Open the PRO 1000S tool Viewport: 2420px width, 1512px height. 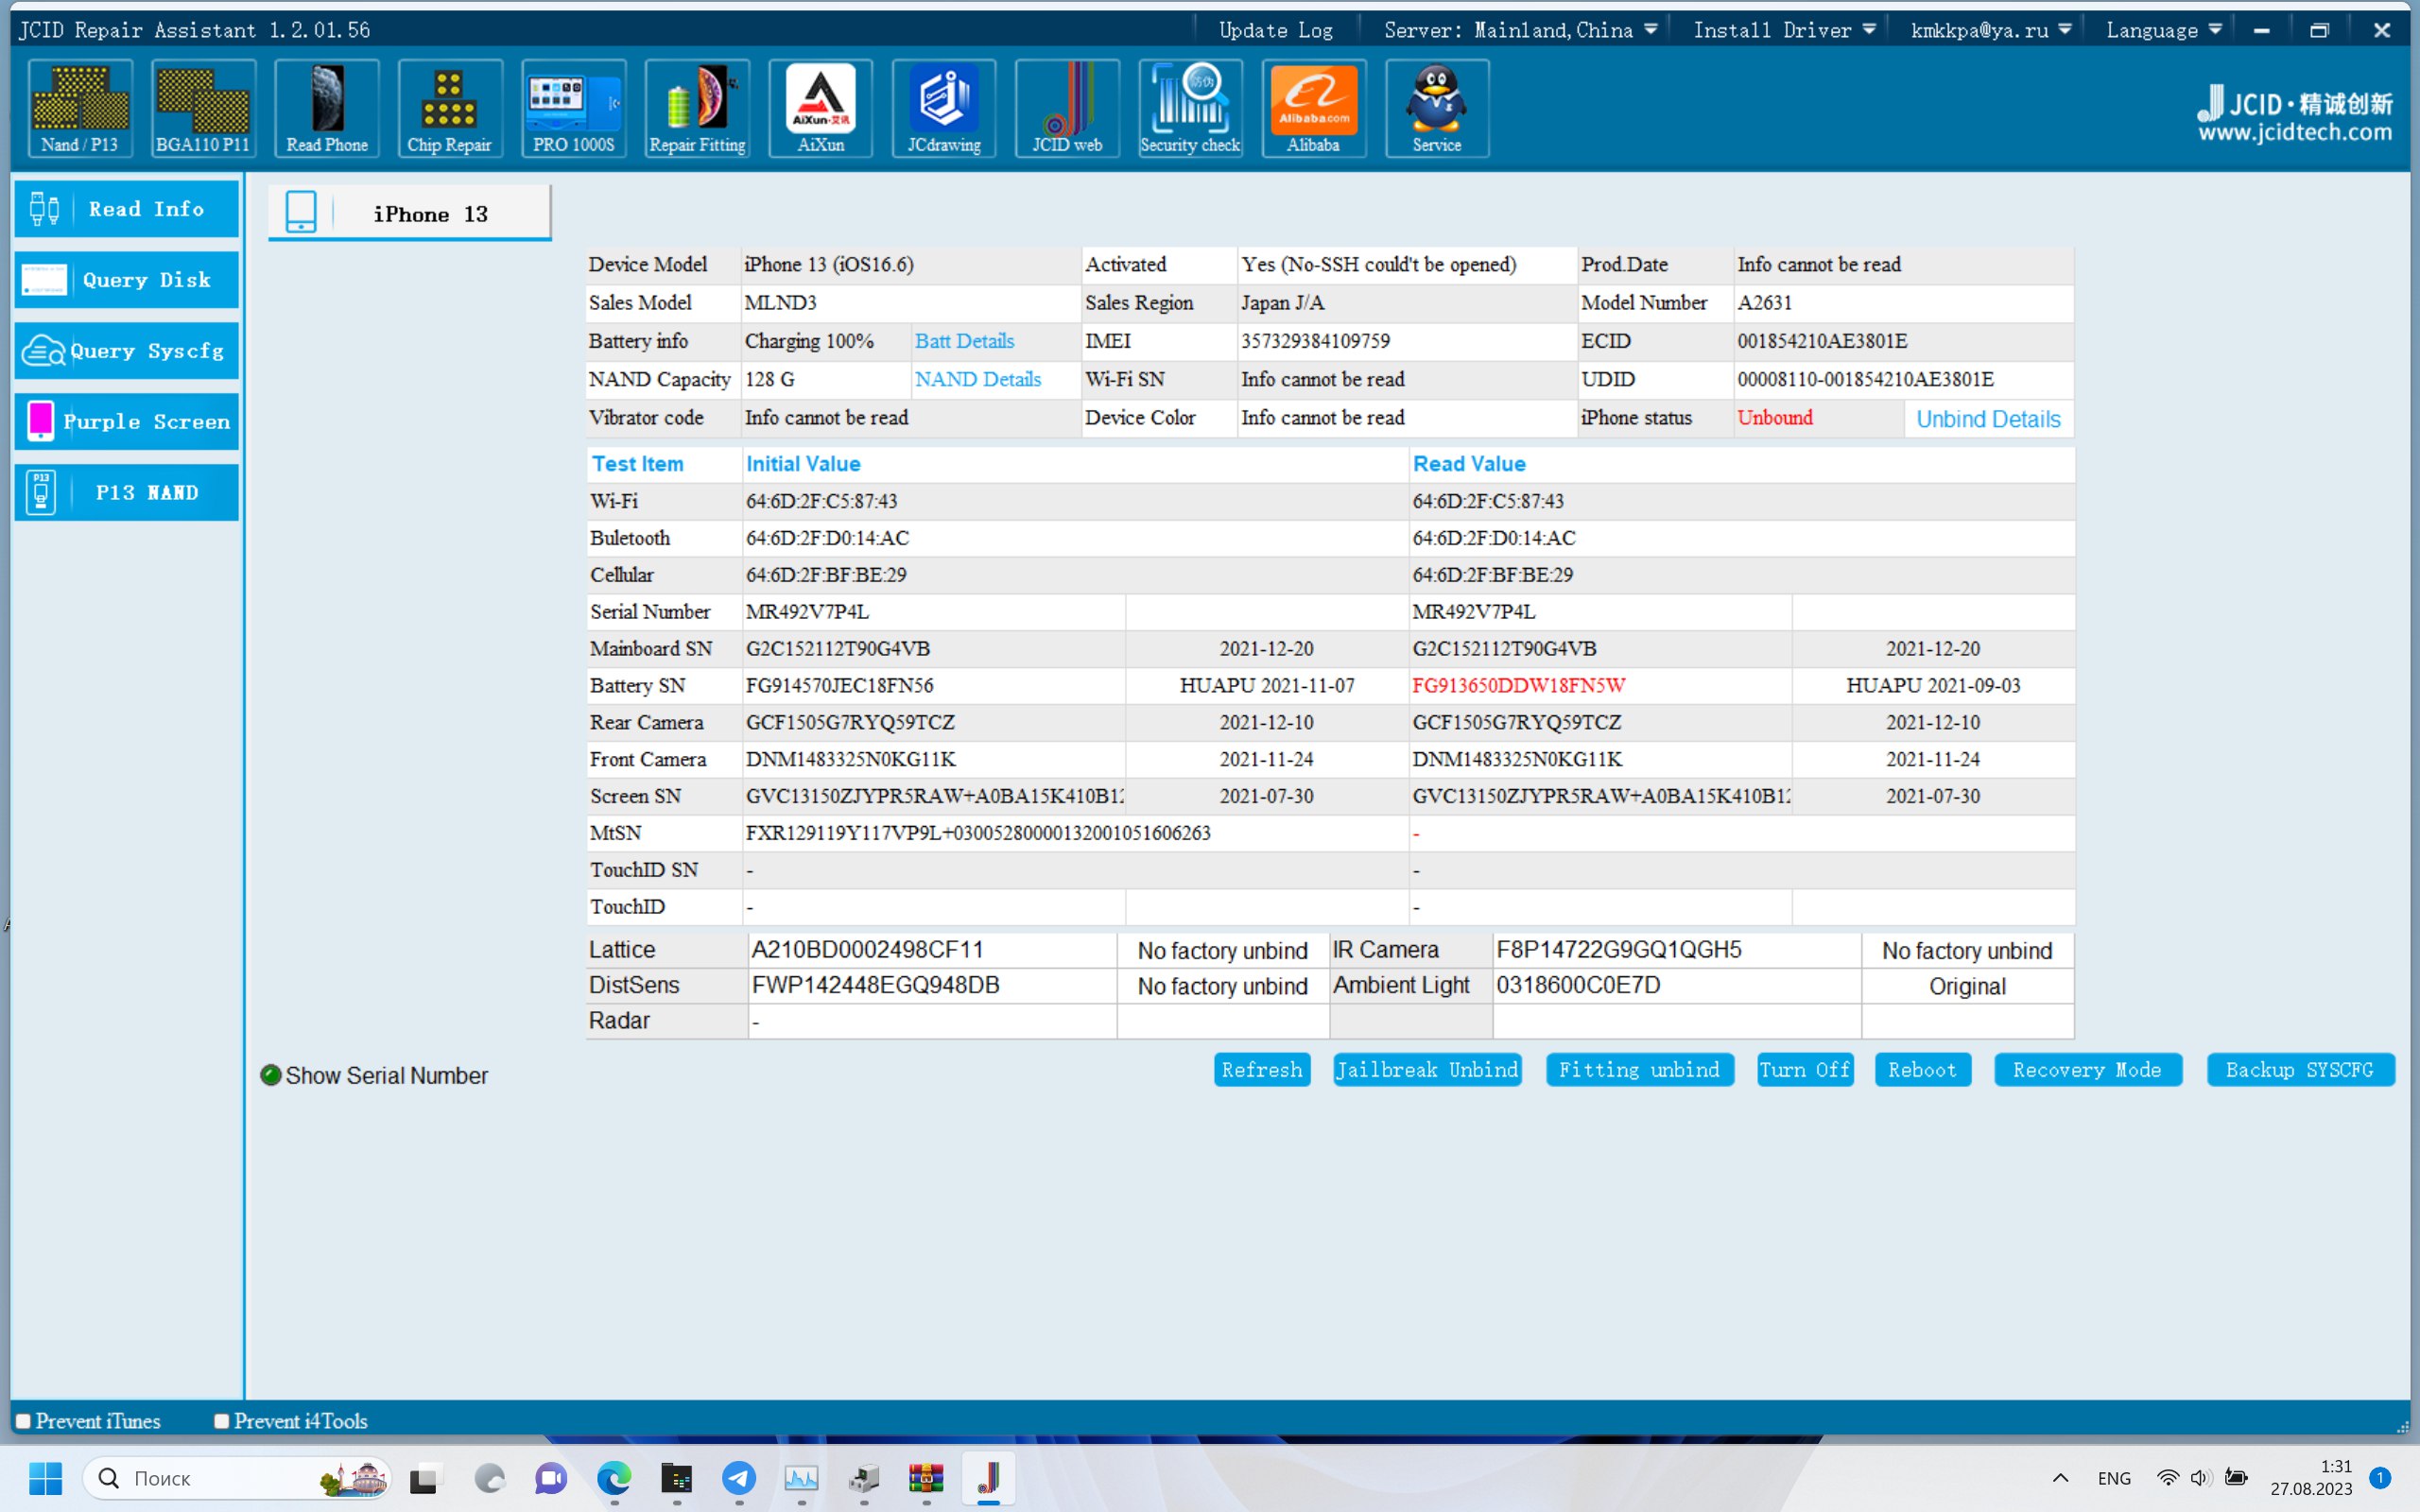tap(573, 108)
